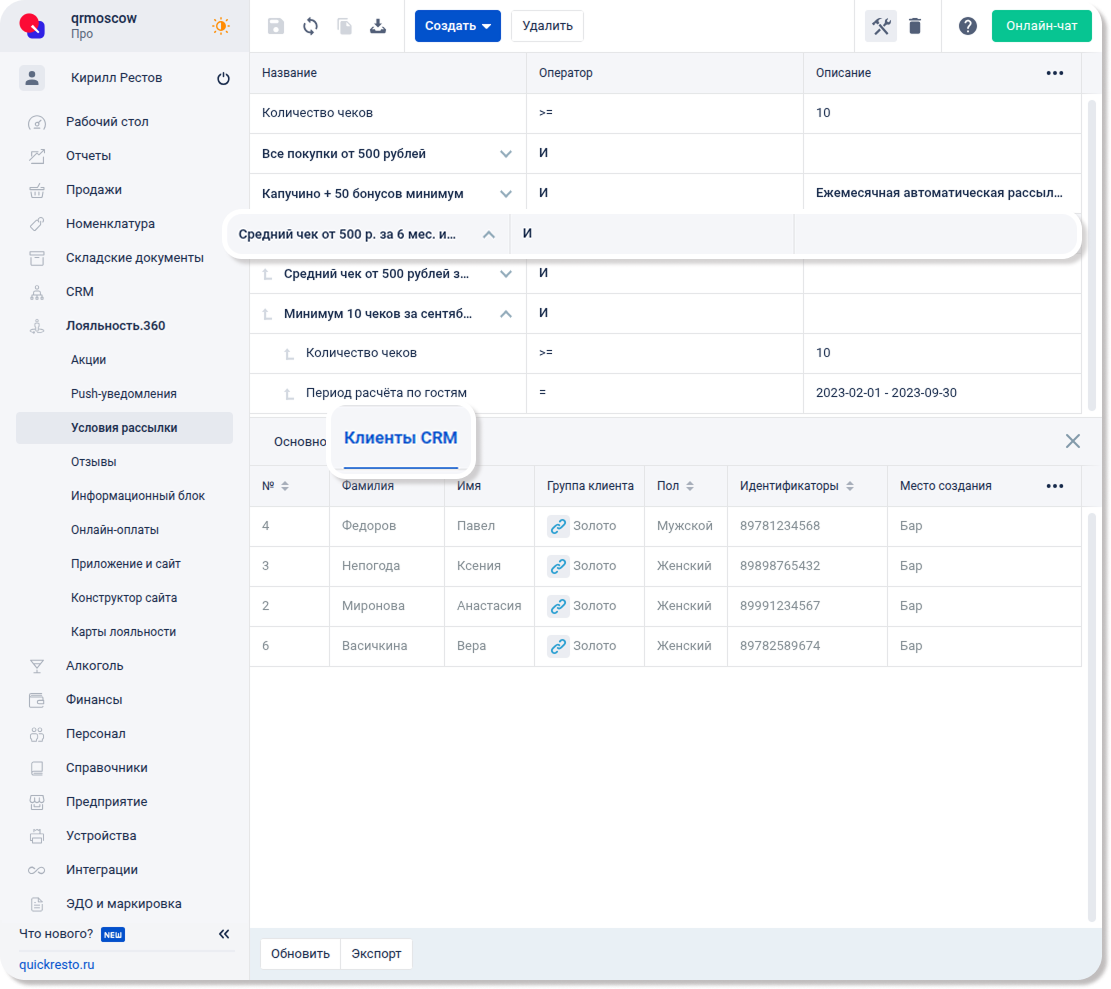Sort by Идентификаторы column arrows
This screenshot has height=989, width=1111.
click(x=850, y=486)
